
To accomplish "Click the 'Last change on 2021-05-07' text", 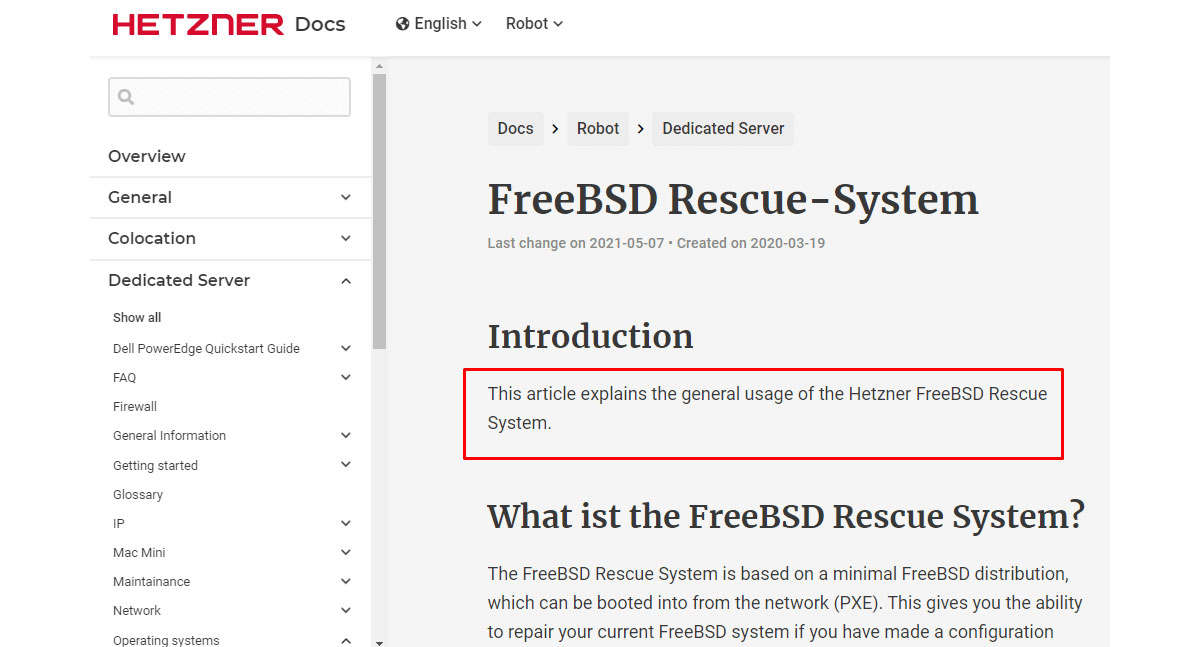I will click(576, 243).
